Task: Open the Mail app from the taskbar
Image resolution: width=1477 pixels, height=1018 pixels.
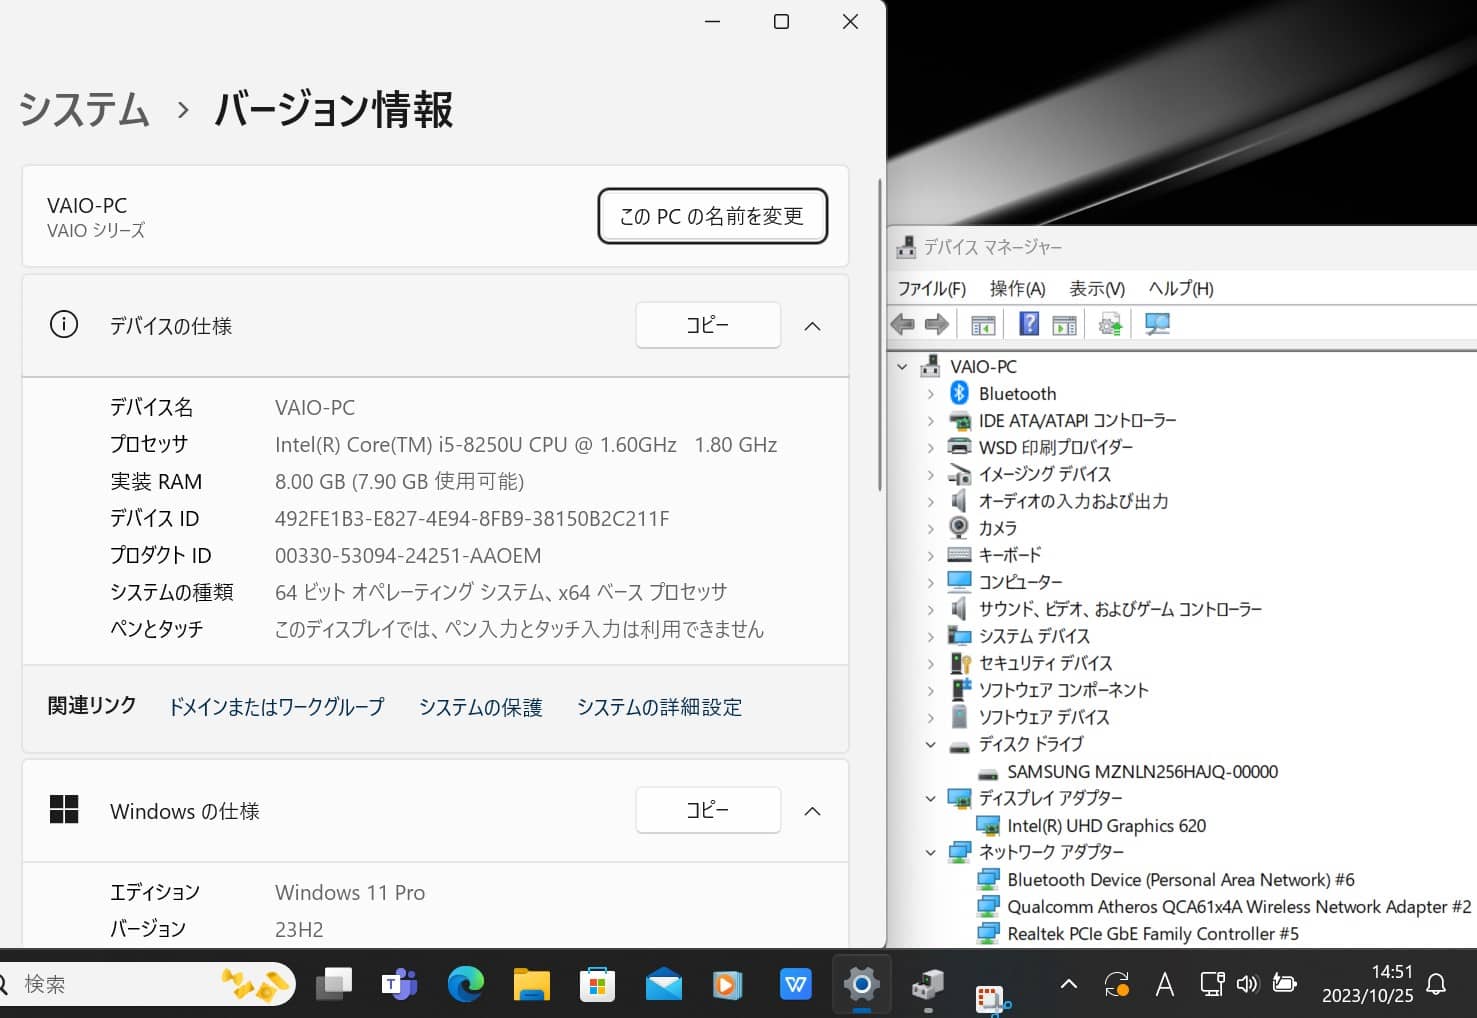Action: (663, 985)
